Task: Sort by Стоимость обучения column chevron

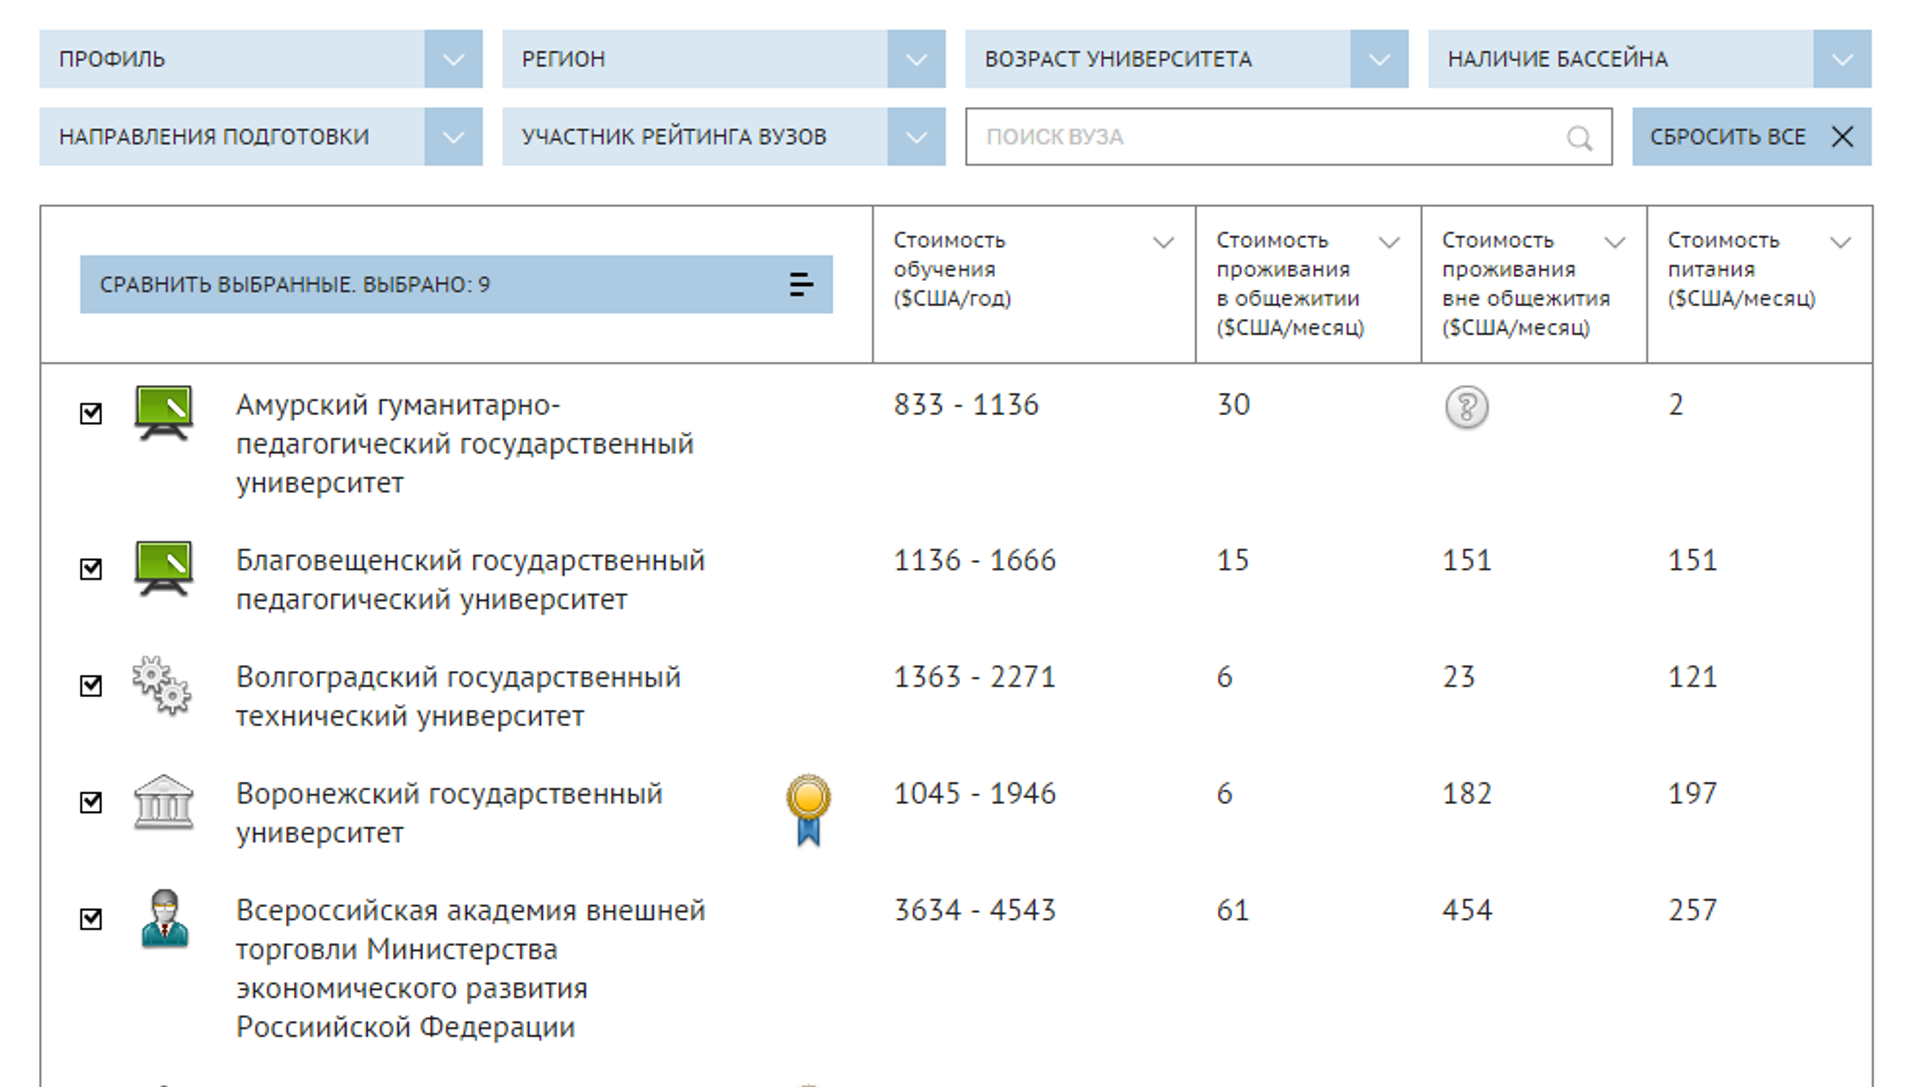Action: (1162, 243)
